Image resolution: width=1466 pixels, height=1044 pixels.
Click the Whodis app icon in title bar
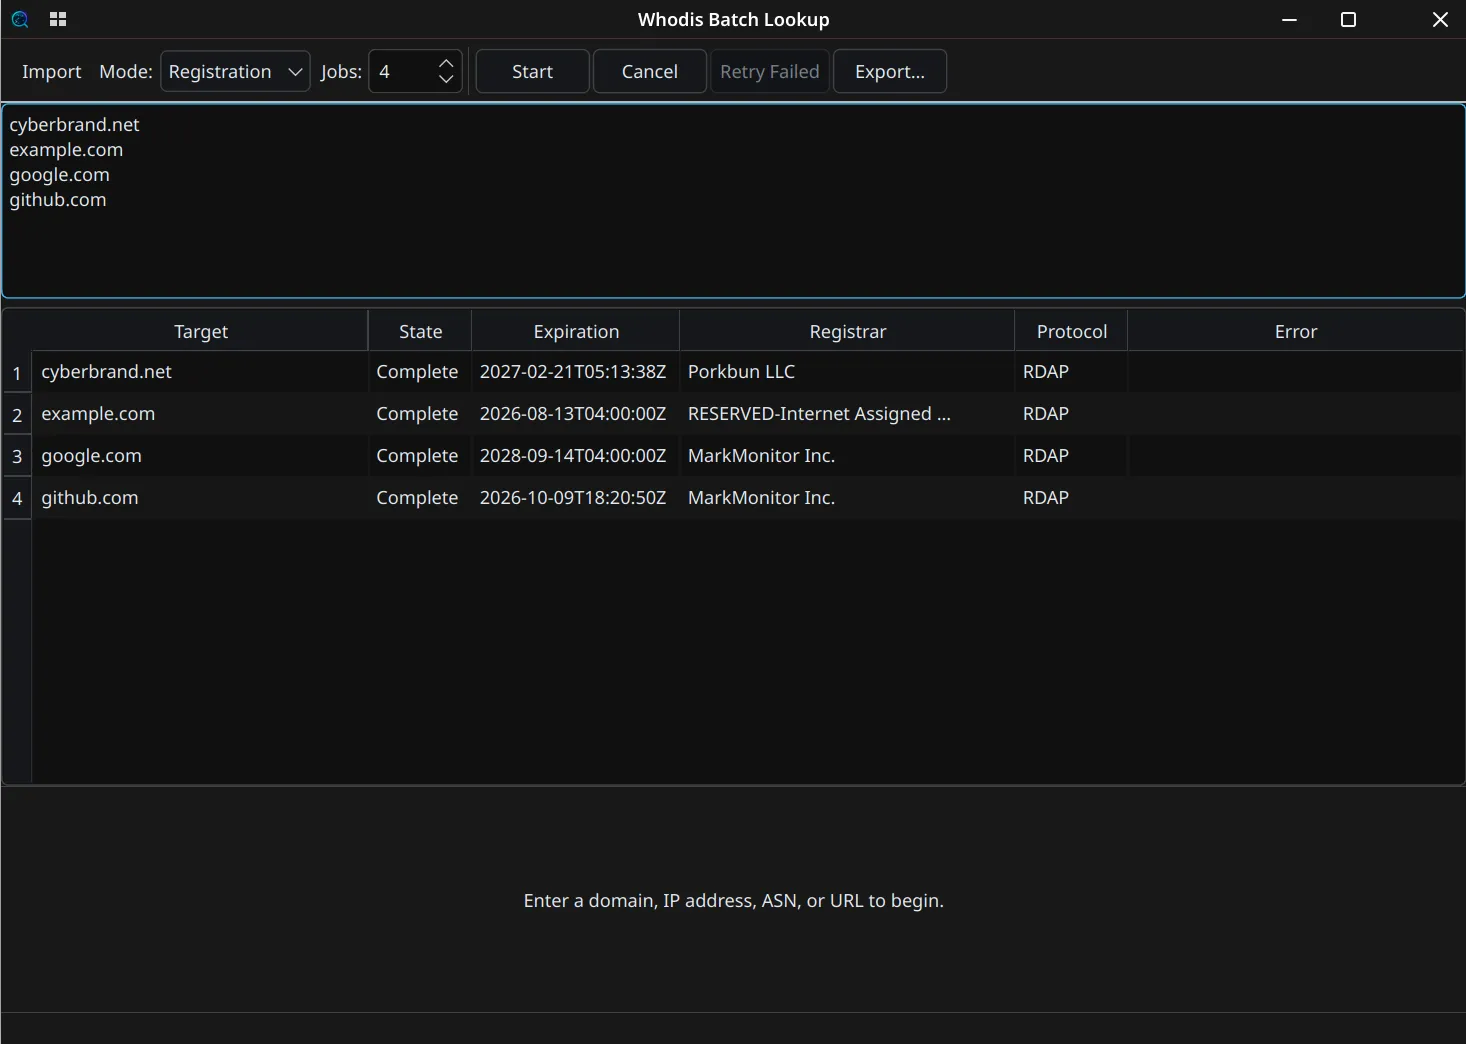coord(20,19)
